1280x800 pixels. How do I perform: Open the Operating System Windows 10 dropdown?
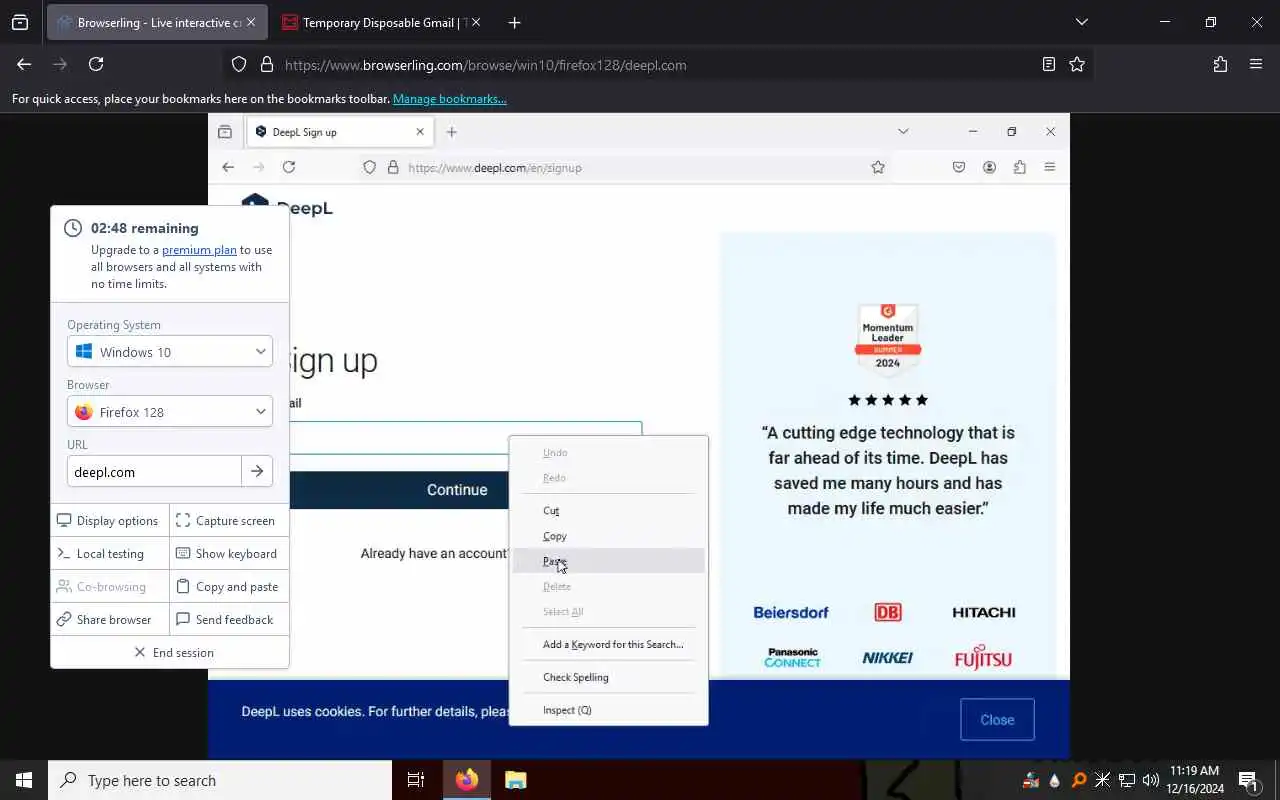coord(170,352)
